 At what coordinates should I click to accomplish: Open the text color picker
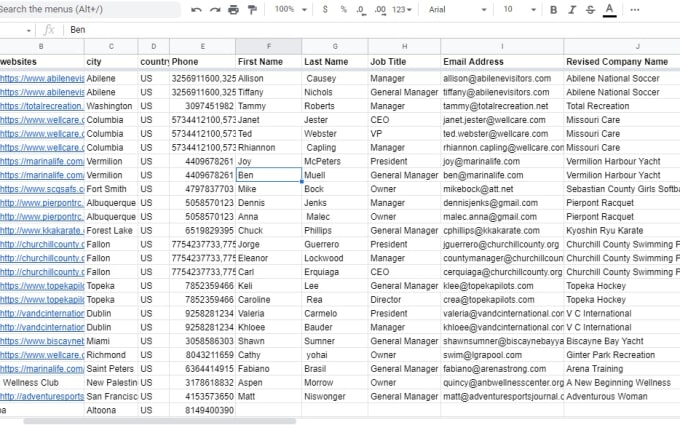tap(609, 9)
